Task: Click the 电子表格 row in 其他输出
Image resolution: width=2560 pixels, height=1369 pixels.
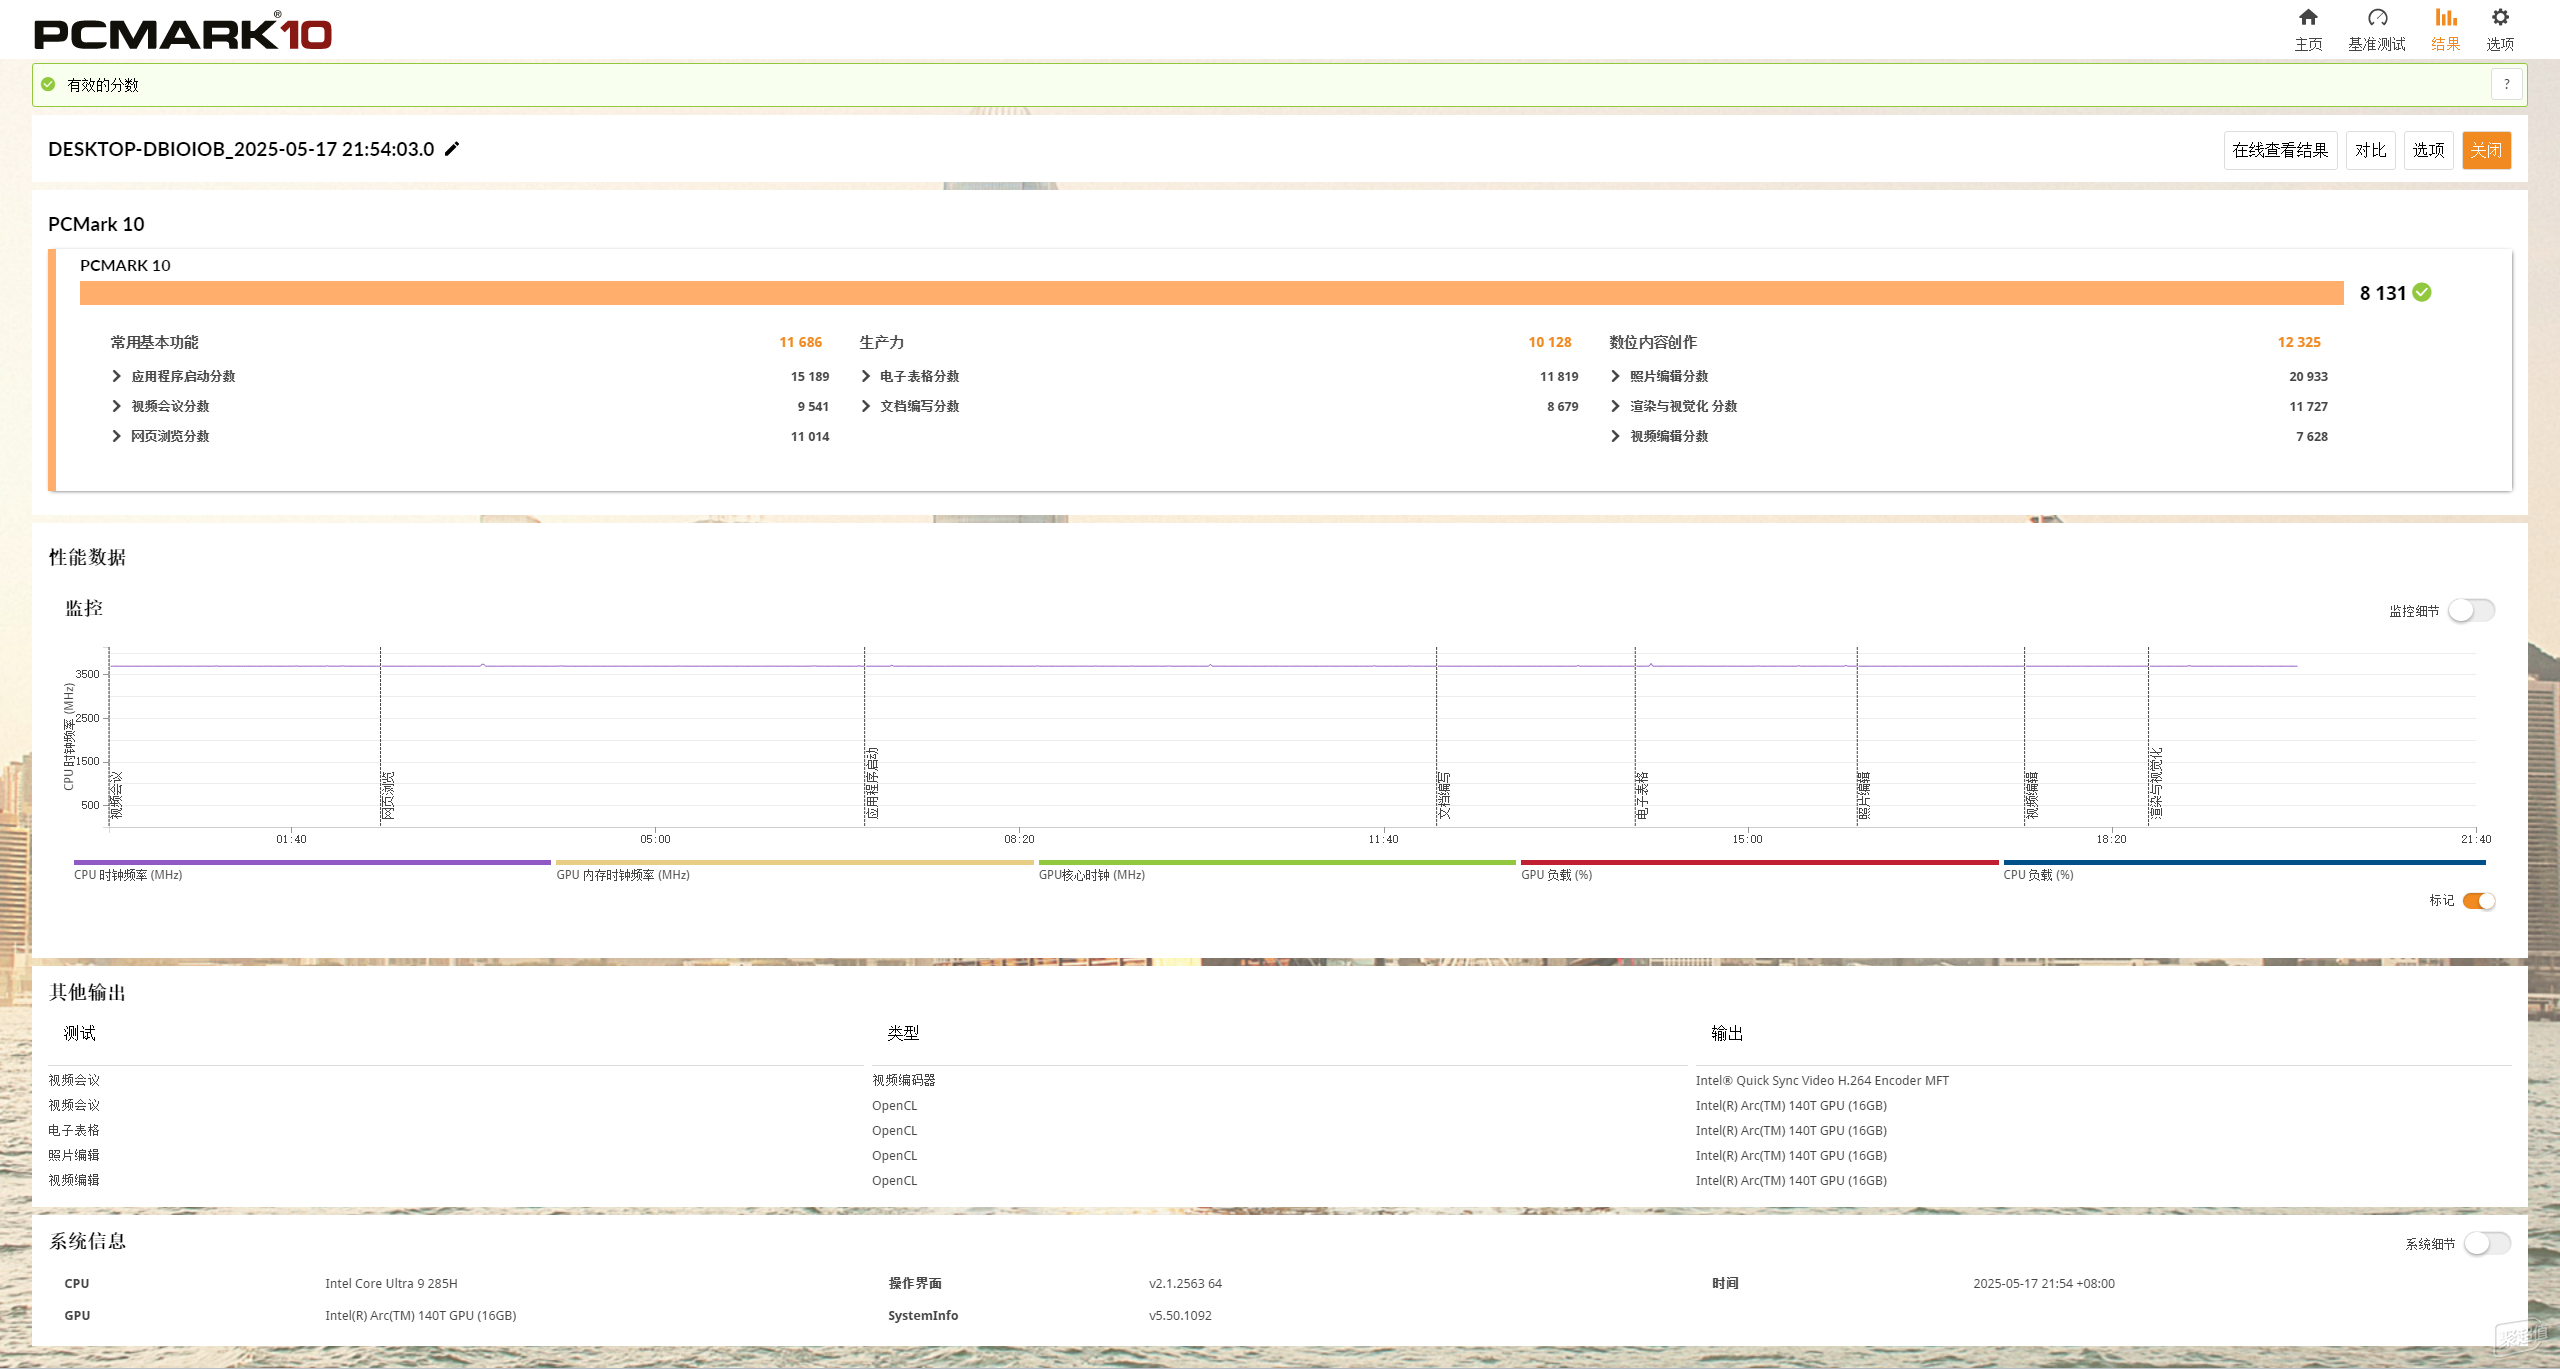Action: click(1280, 1130)
